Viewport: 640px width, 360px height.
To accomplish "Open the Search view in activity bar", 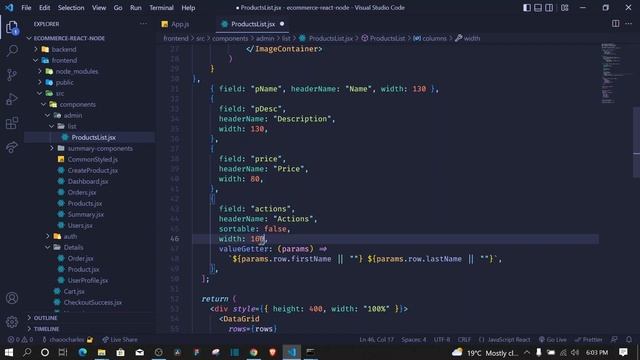I will point(12,51).
